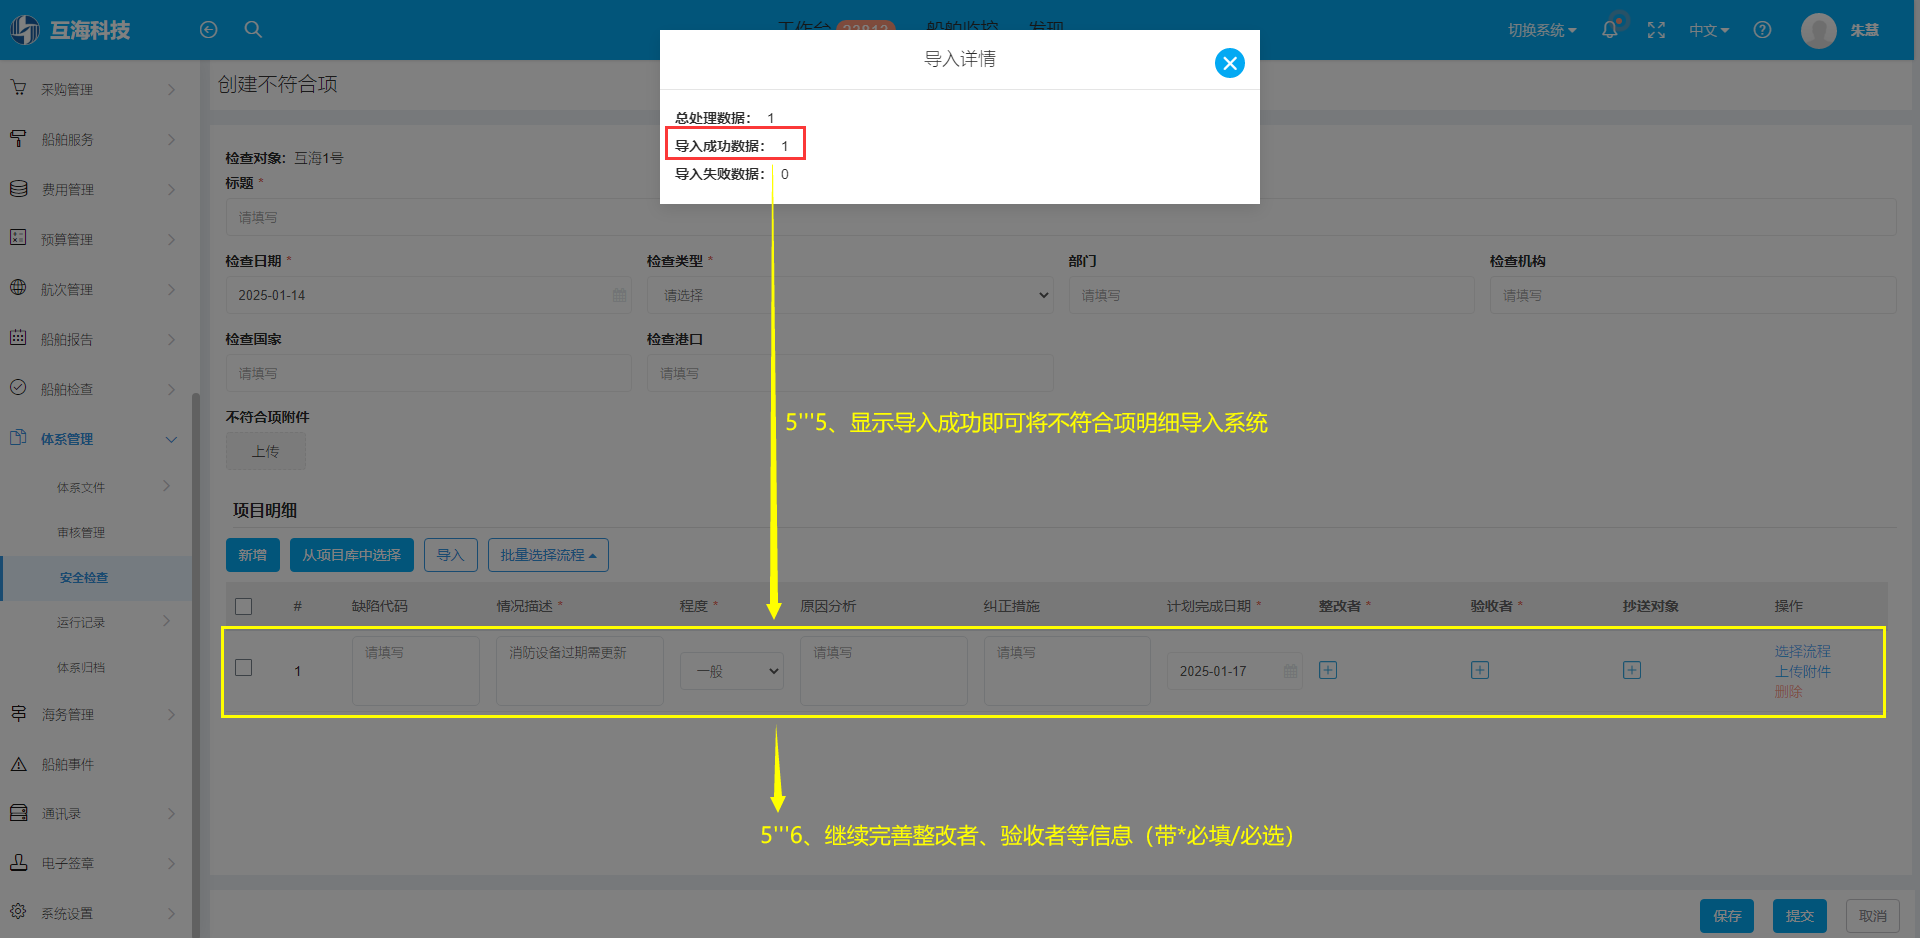This screenshot has height=938, width=1920.
Task: Expand the 体系文件 submenu chevron
Action: [167, 486]
